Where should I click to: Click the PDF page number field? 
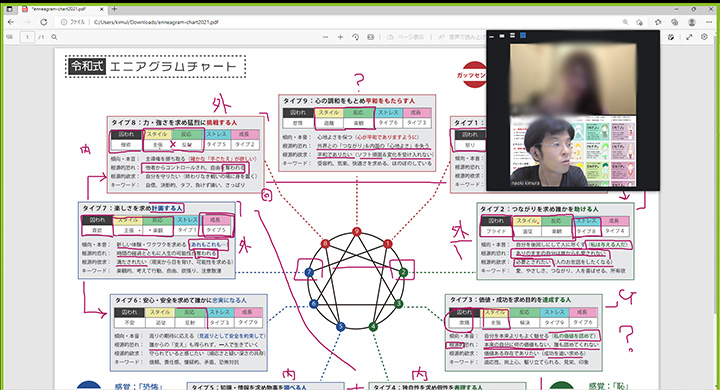pos(27,37)
